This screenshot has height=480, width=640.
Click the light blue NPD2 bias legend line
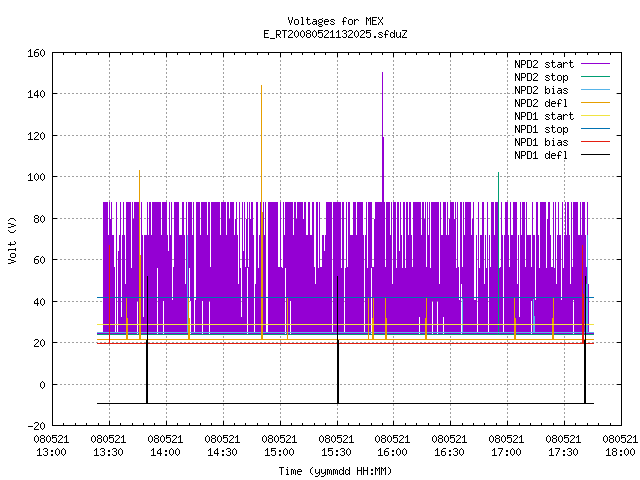click(596, 89)
